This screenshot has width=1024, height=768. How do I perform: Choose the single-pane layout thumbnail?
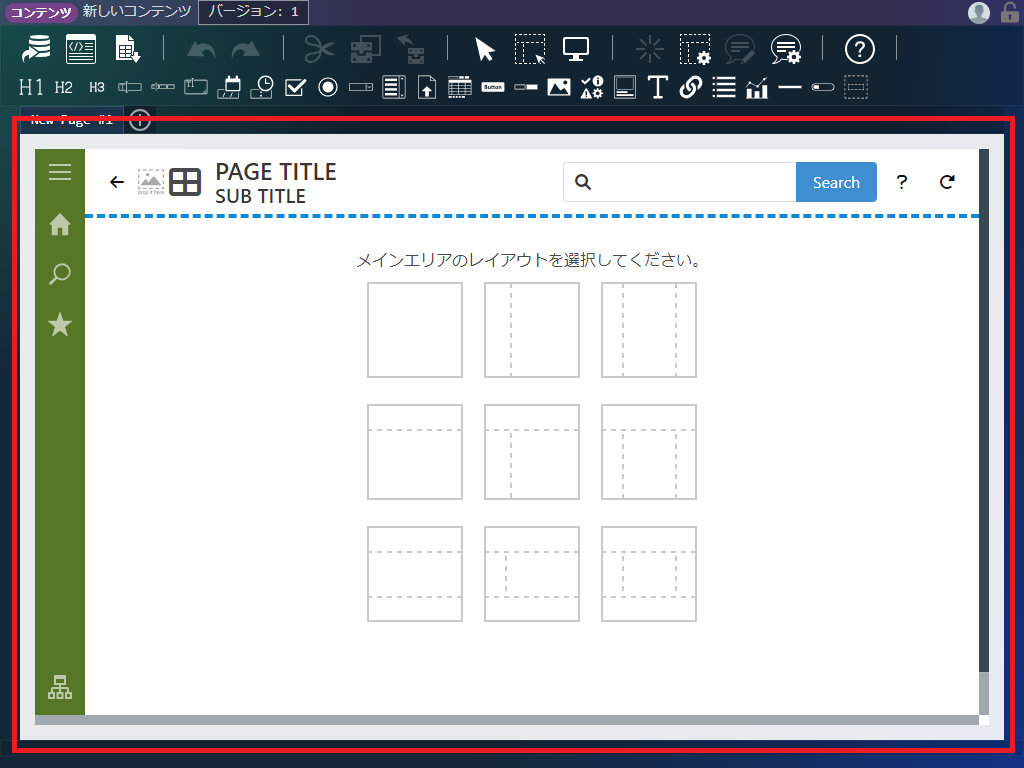(415, 330)
